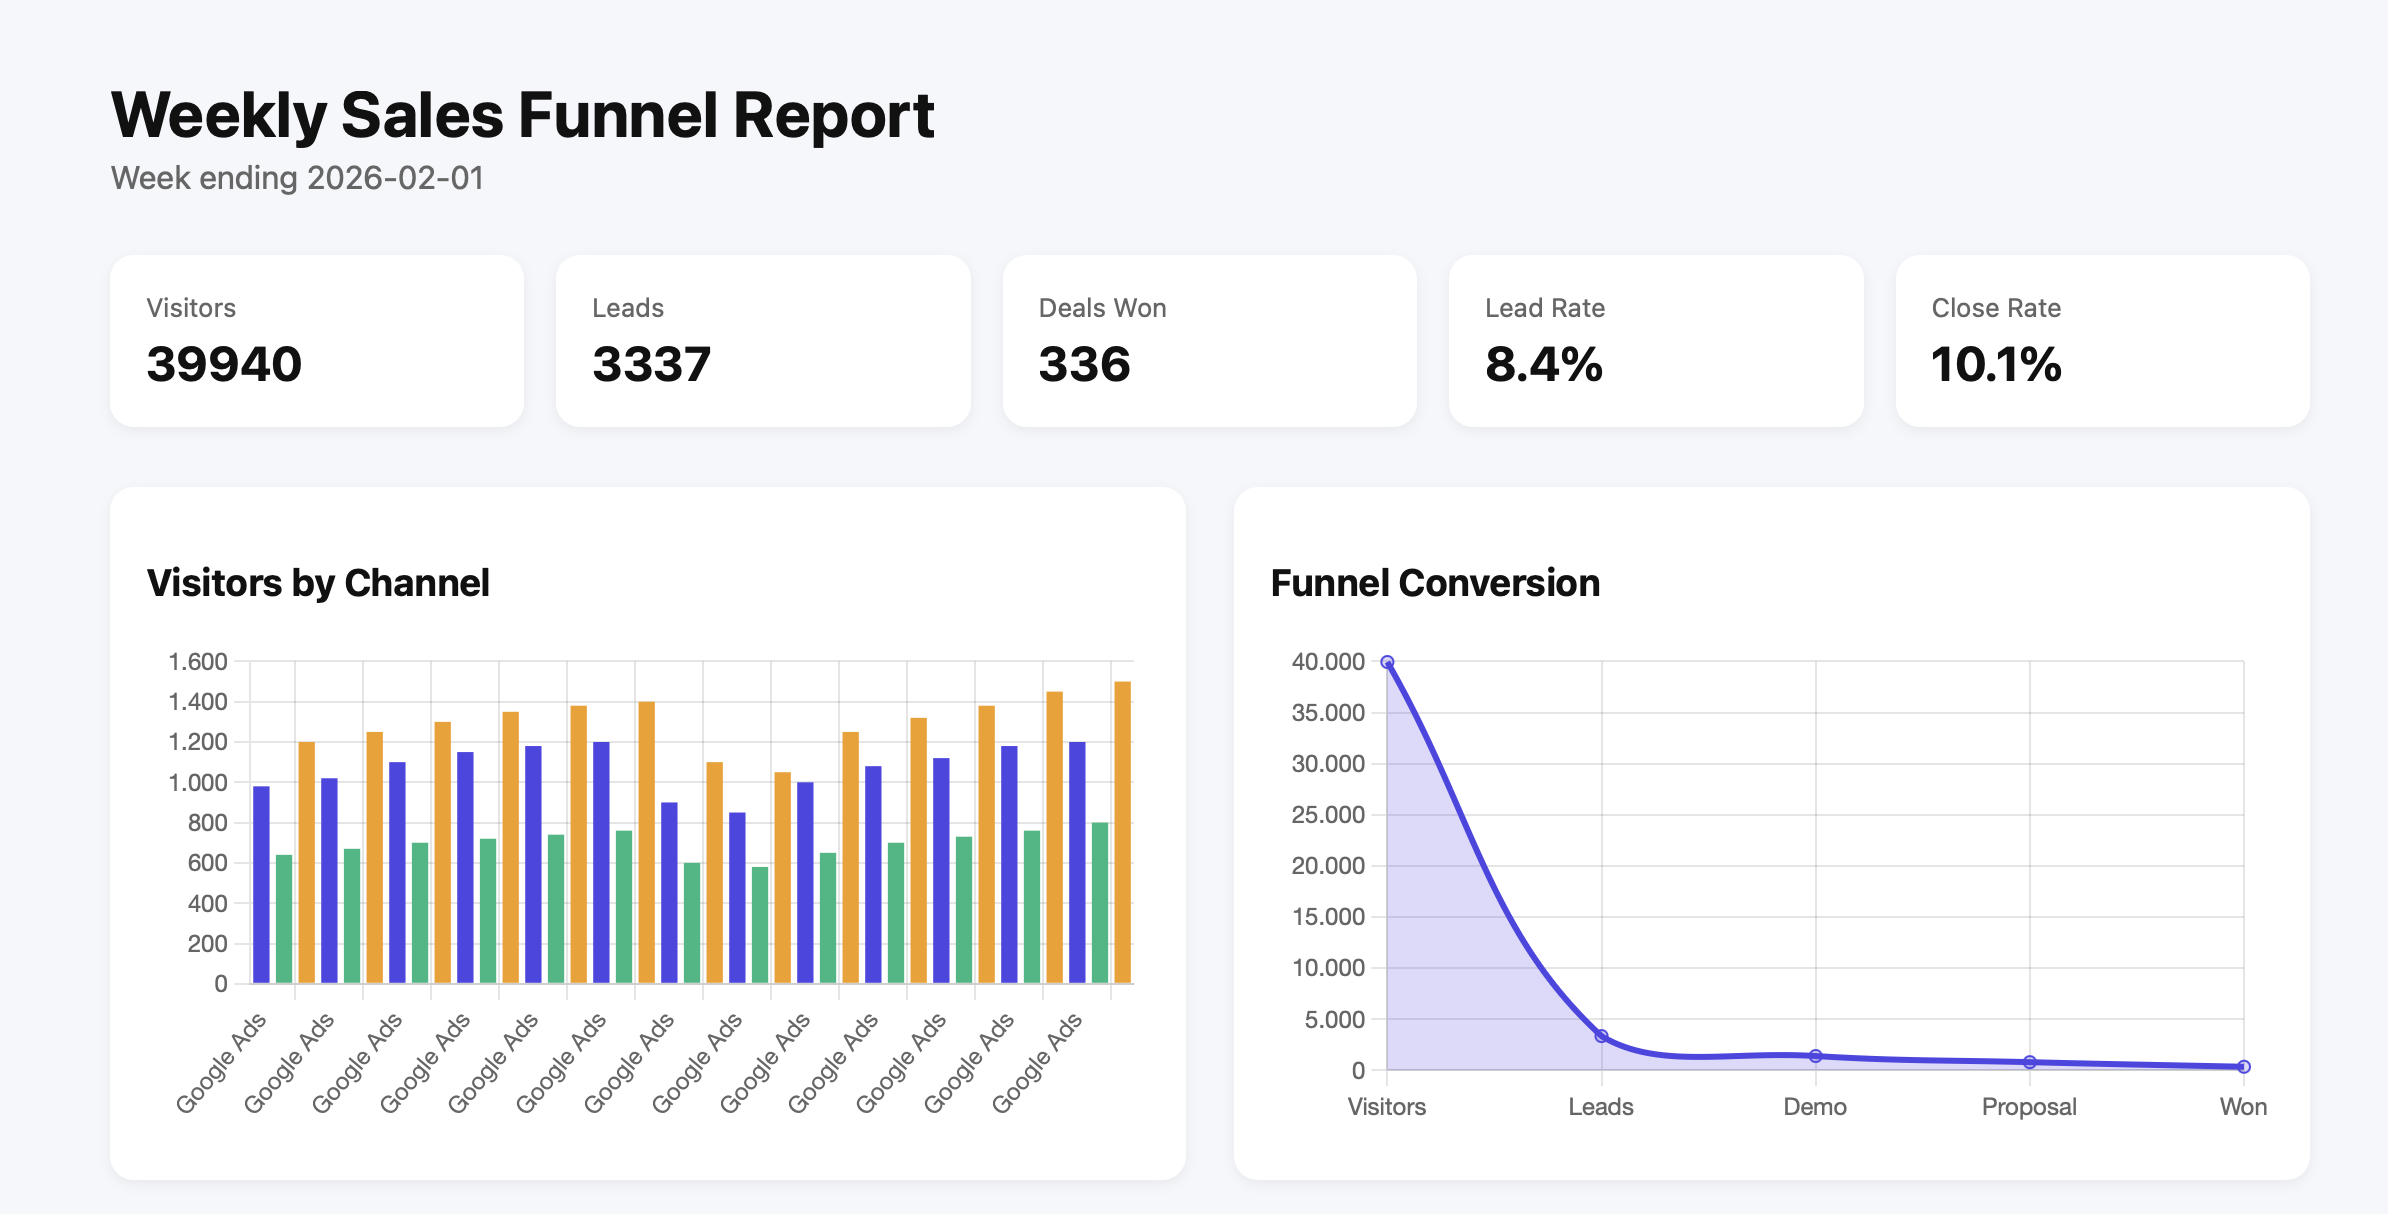Click the 1.600 gridline label on the bar chart
2388x1214 pixels.
(199, 661)
